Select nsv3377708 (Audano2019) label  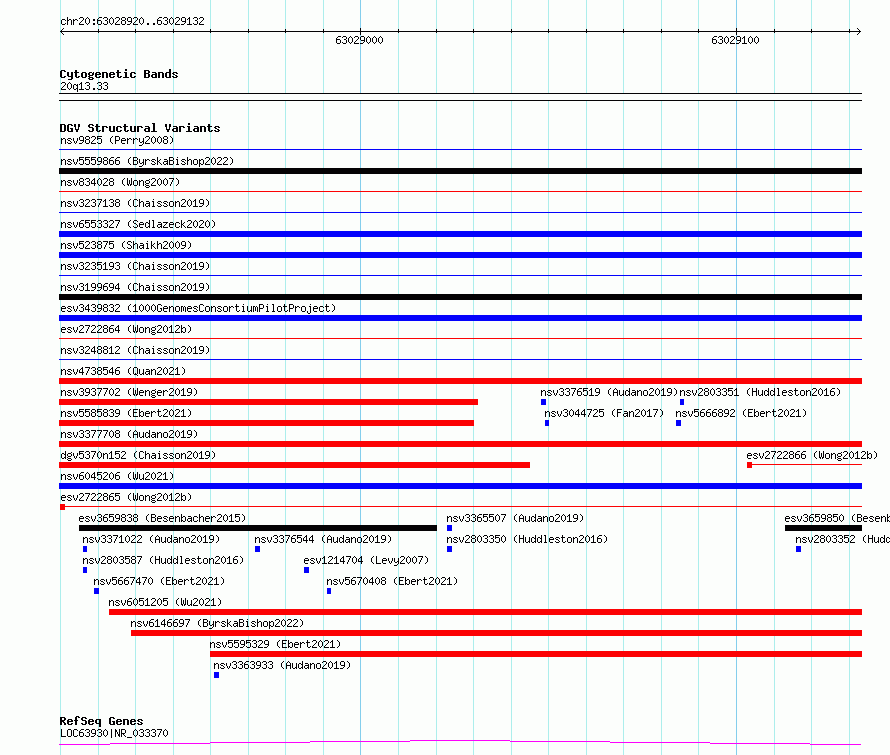(x=129, y=434)
